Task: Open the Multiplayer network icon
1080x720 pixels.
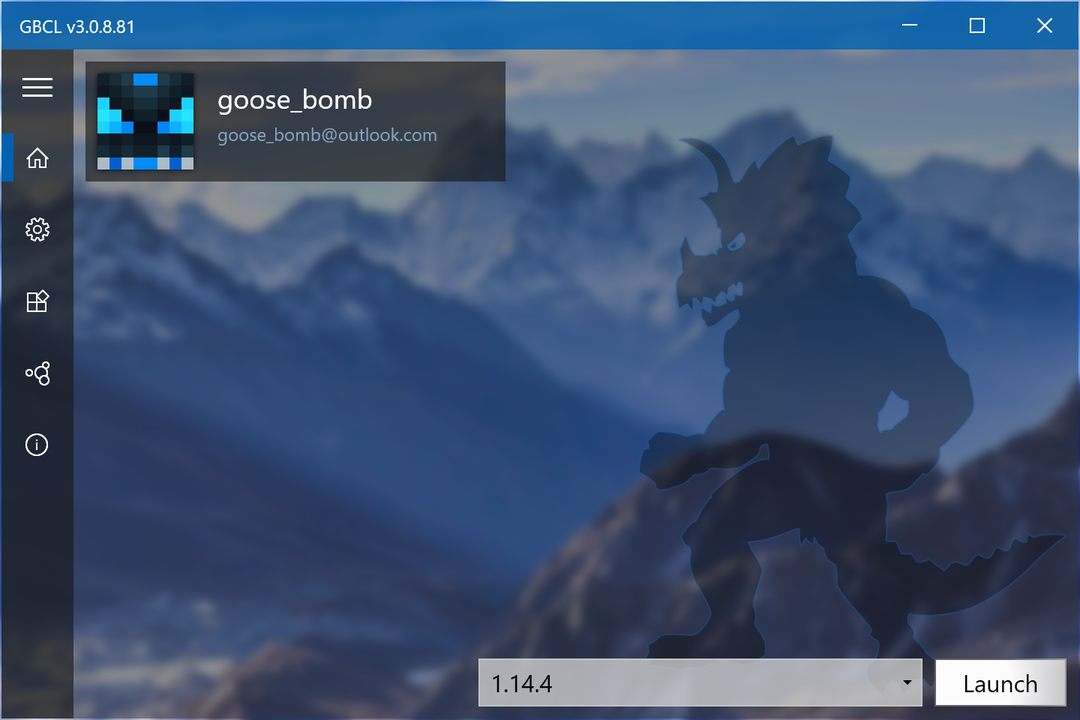Action: coord(37,373)
